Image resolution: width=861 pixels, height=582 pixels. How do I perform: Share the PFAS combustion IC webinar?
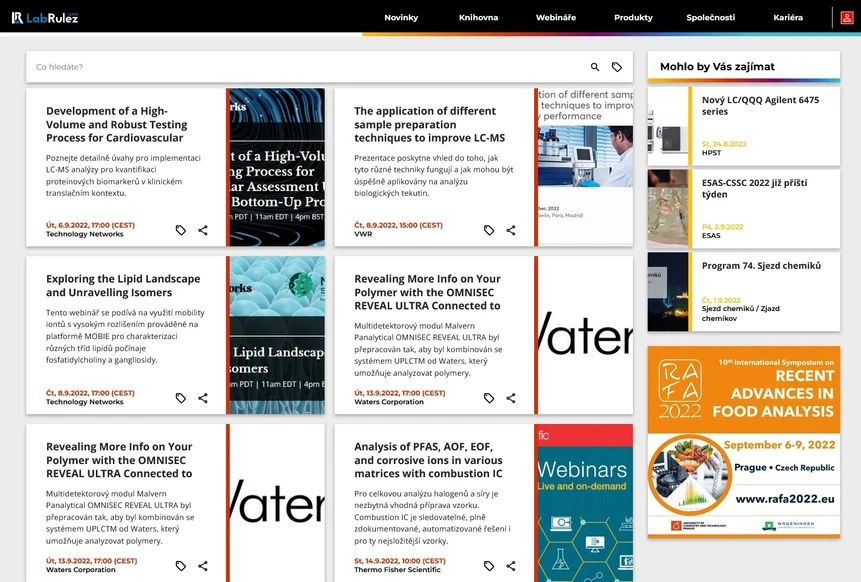511,566
